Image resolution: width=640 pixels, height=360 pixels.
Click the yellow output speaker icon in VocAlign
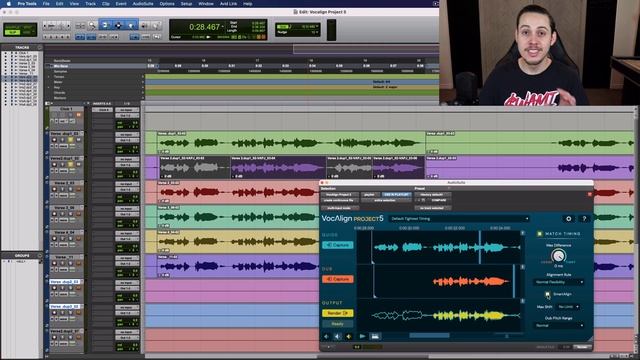(x=349, y=336)
